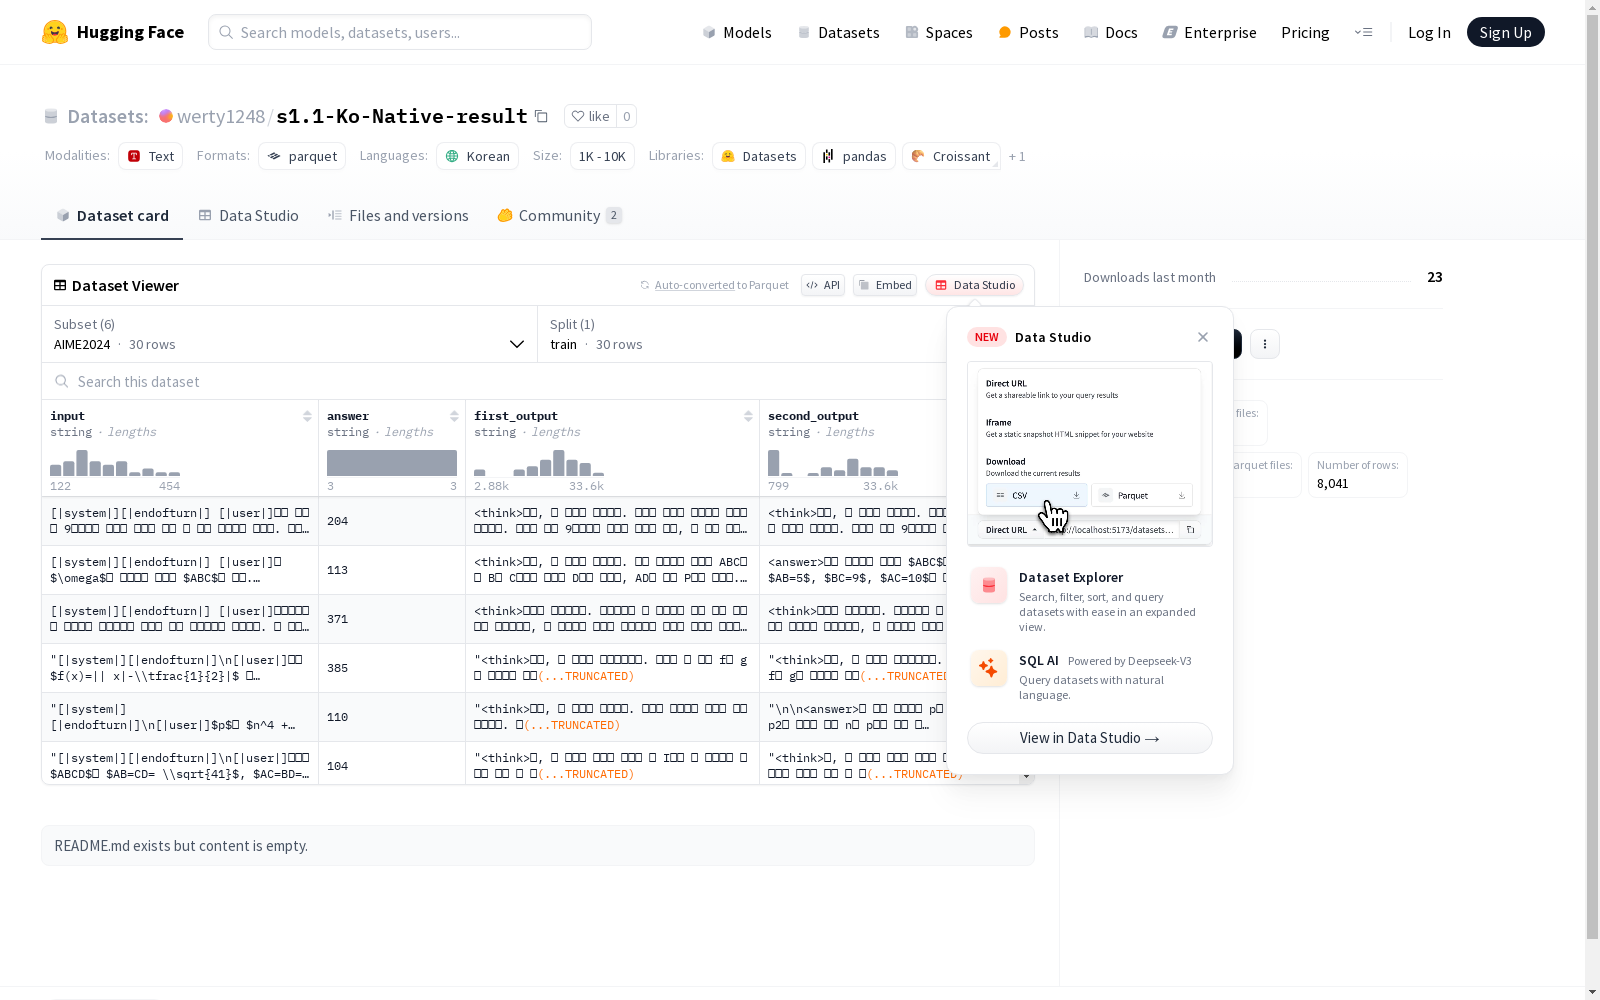Open Posts in the top navigation
The width and height of the screenshot is (1600, 1000).
[x=1028, y=32]
